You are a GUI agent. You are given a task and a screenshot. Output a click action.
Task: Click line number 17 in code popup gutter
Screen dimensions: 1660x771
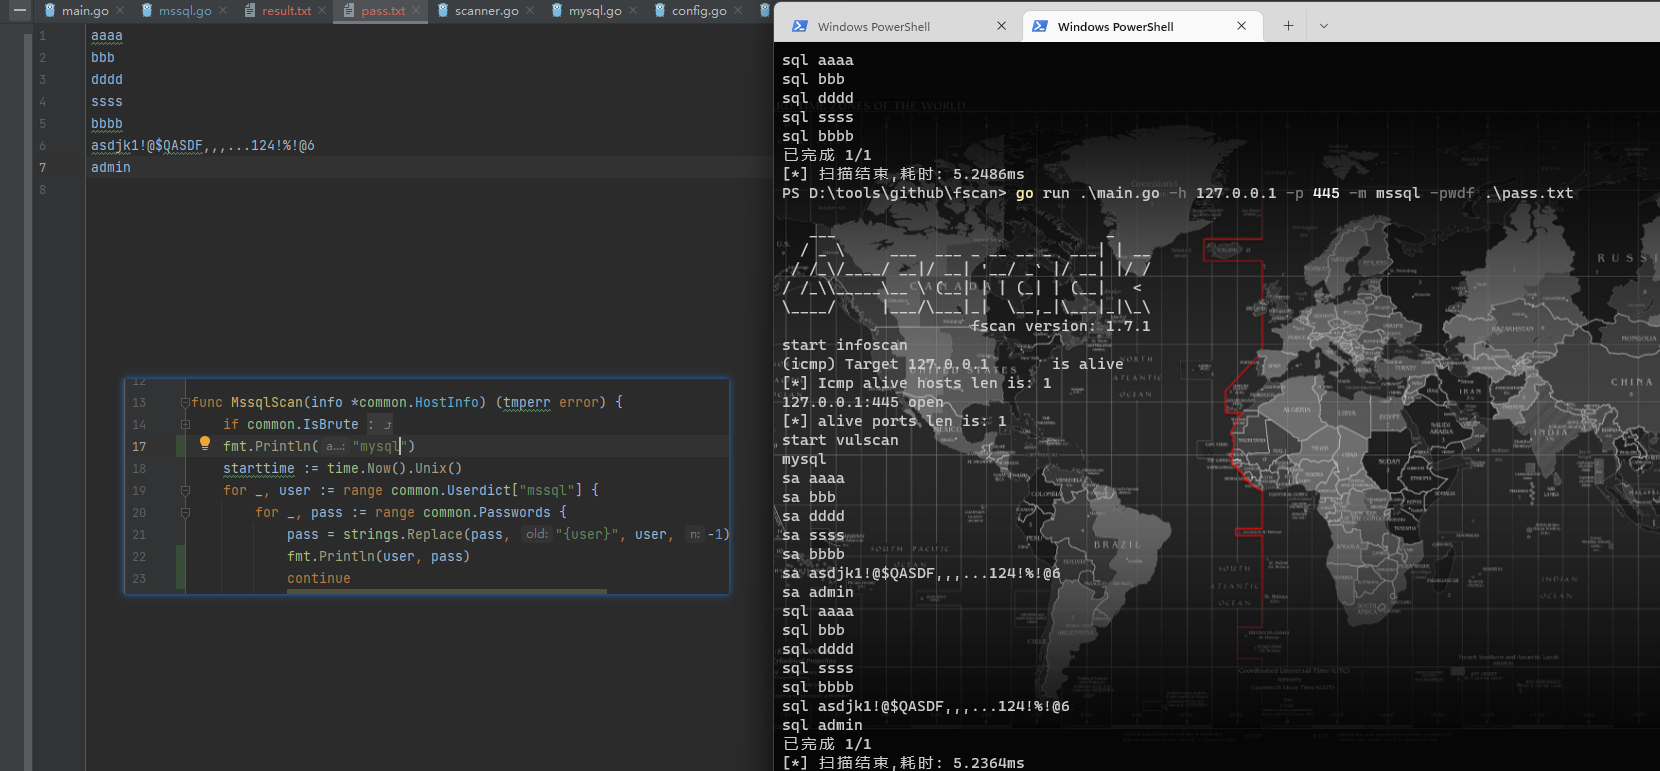coord(139,447)
